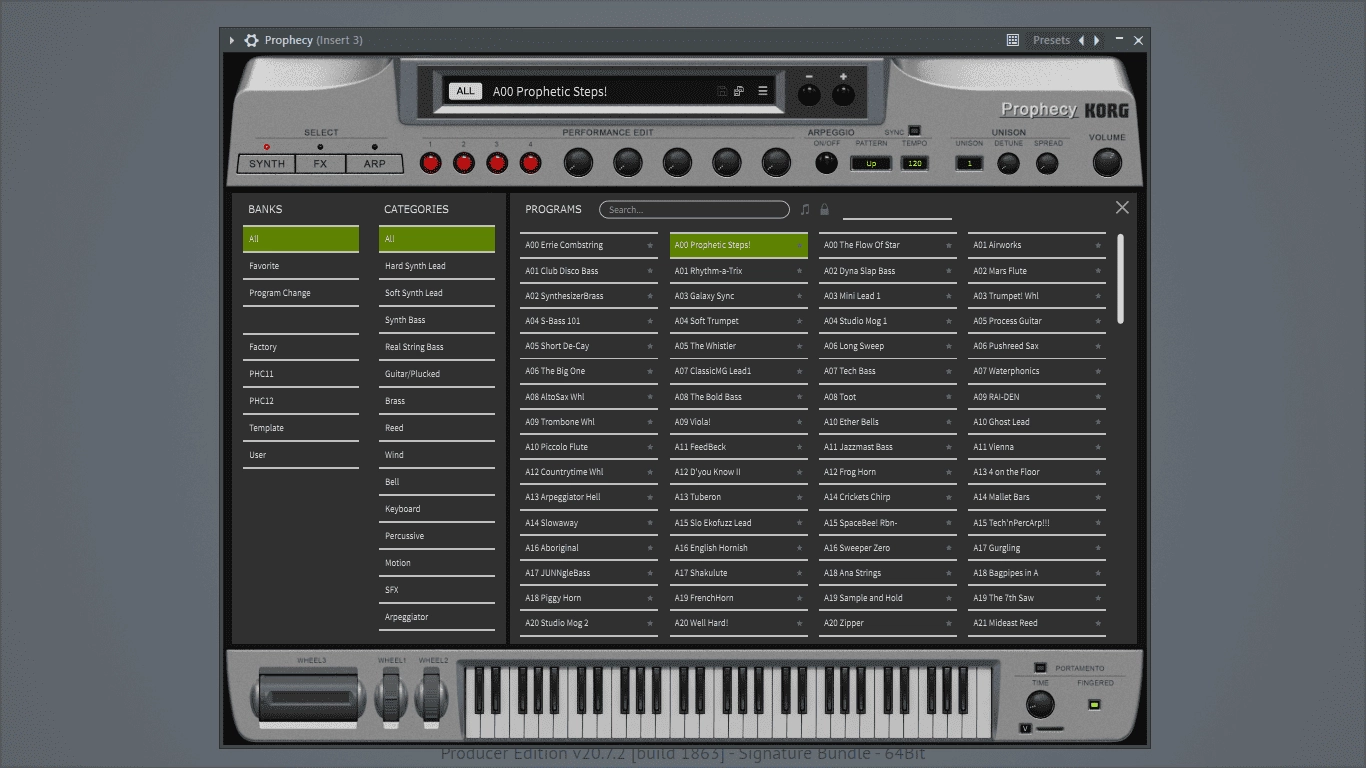
Task: Favorite star for A12 Frog Horn
Action: (x=948, y=472)
